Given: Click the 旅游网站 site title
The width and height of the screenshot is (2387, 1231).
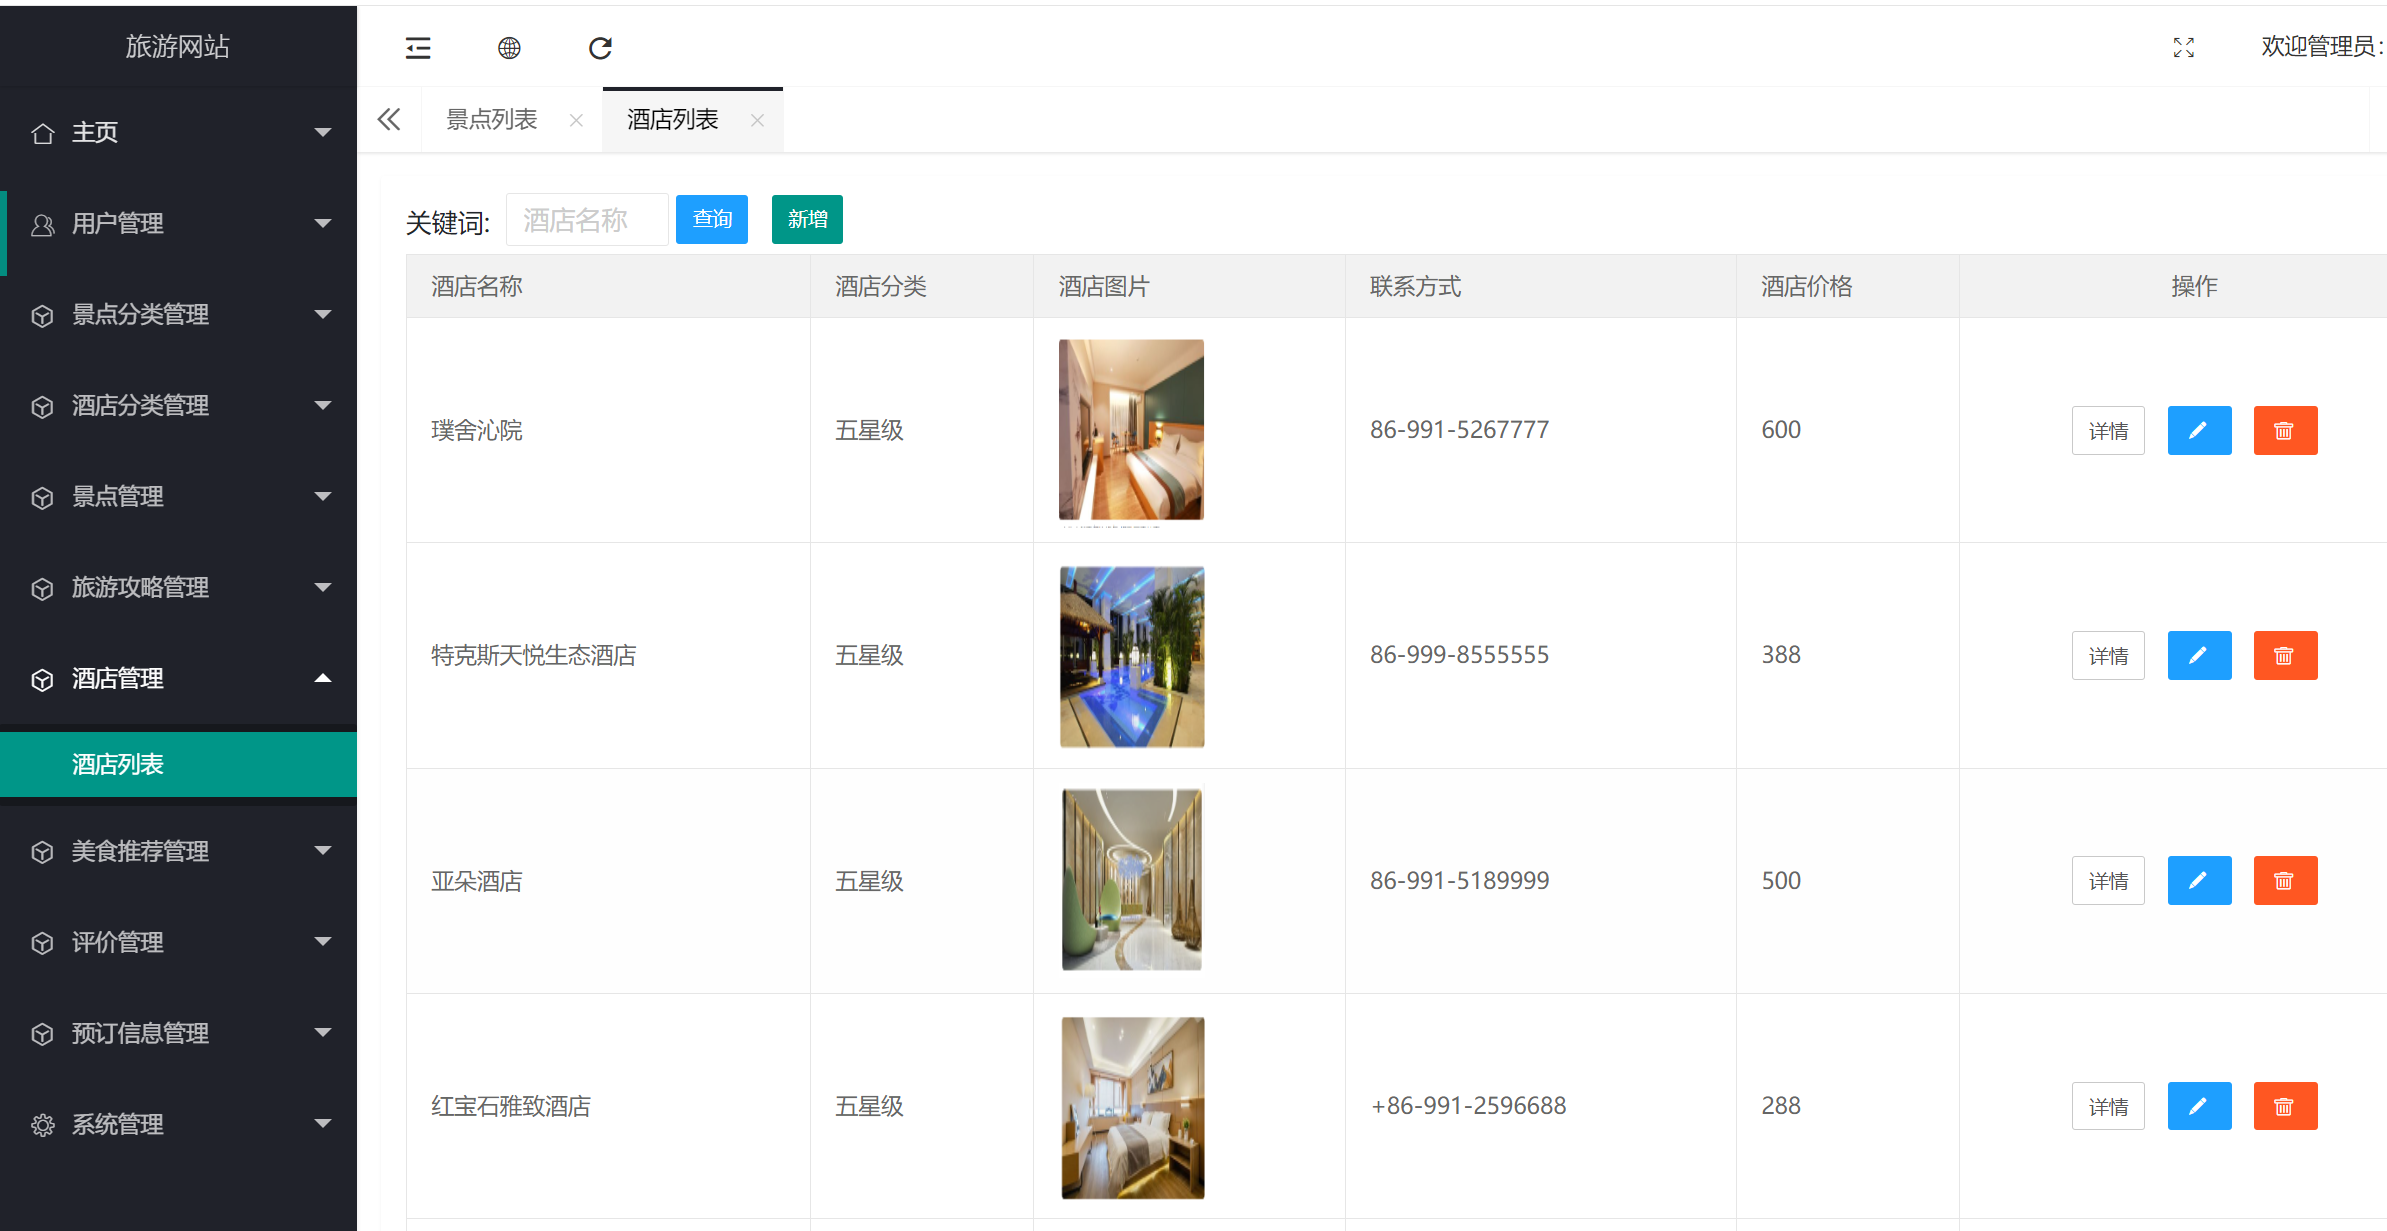Looking at the screenshot, I should click(x=178, y=46).
